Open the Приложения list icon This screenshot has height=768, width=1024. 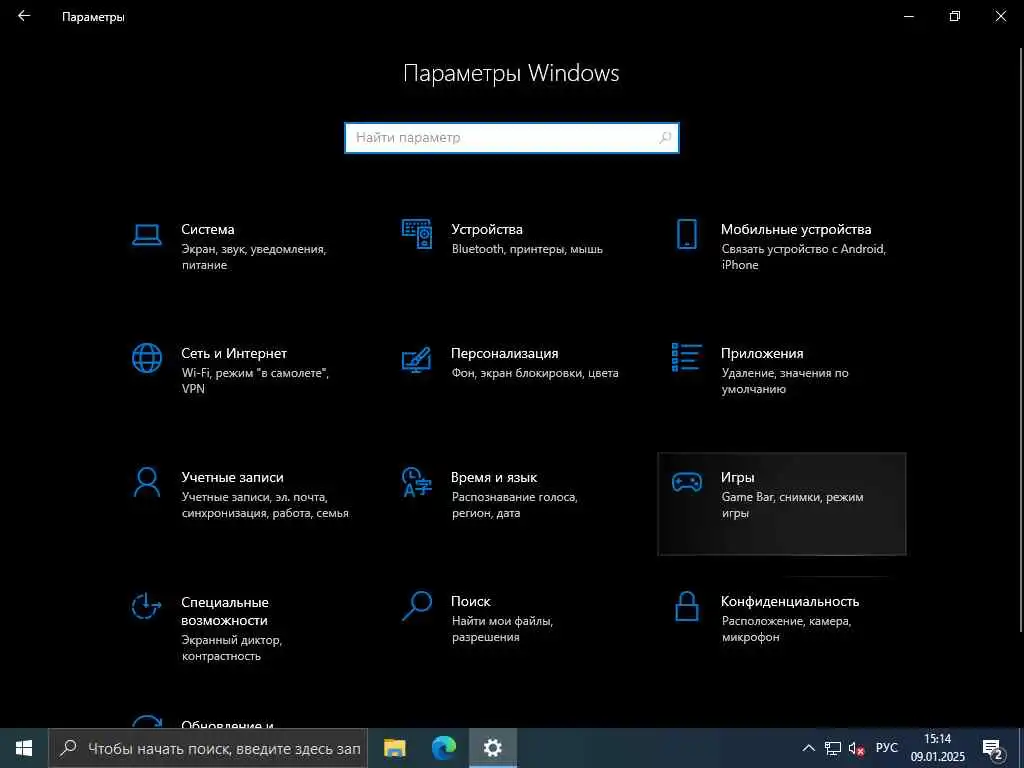[x=687, y=357]
